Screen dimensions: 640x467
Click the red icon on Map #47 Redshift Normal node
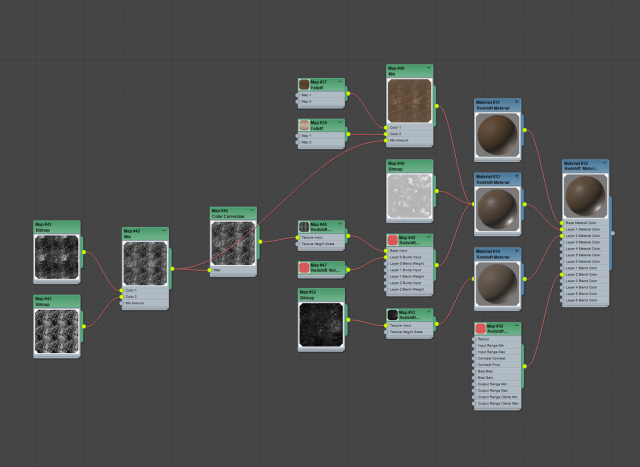pyautogui.click(x=304, y=267)
